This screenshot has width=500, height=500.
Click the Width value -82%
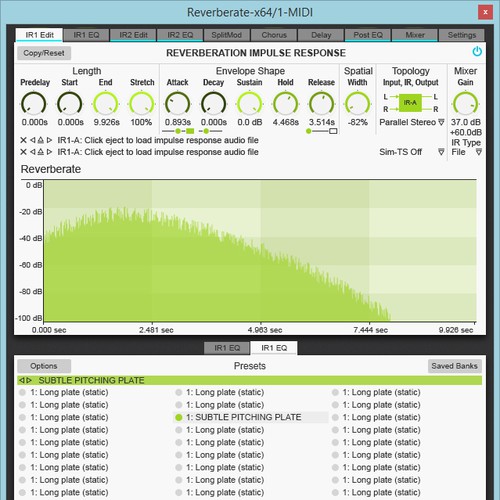[x=358, y=122]
